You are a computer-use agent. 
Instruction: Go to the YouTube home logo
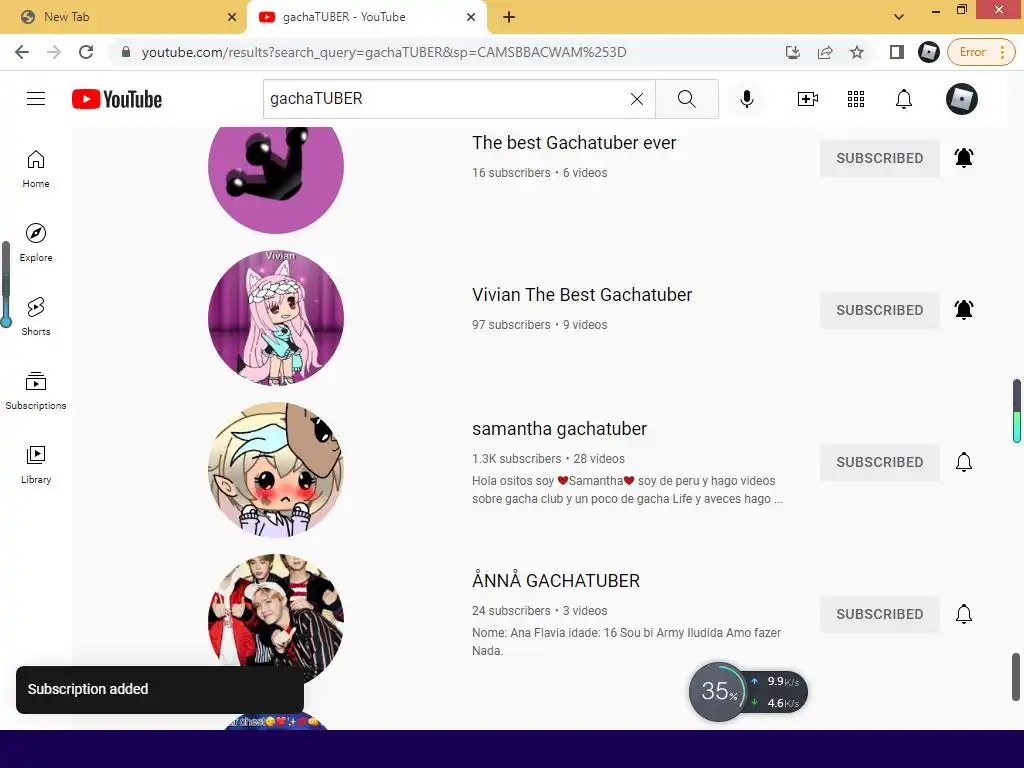click(117, 99)
